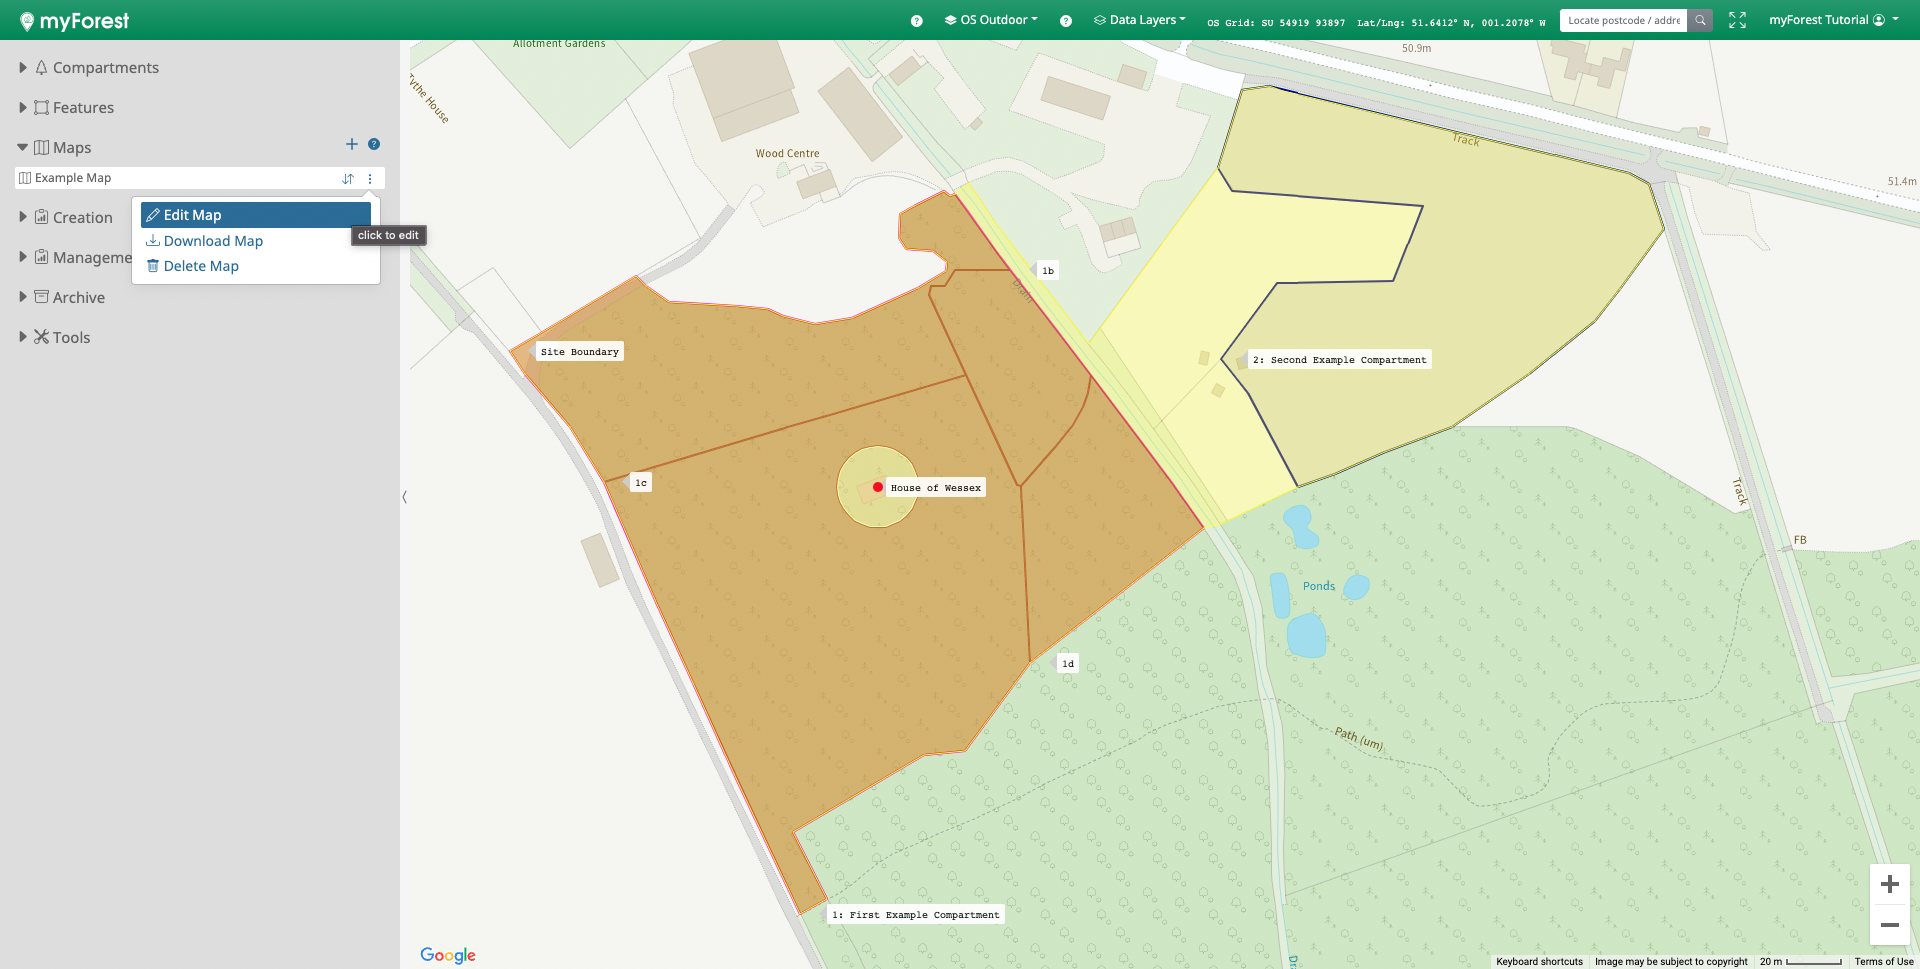
Task: Click the sort arrows icon on Example Map
Action: pos(348,179)
